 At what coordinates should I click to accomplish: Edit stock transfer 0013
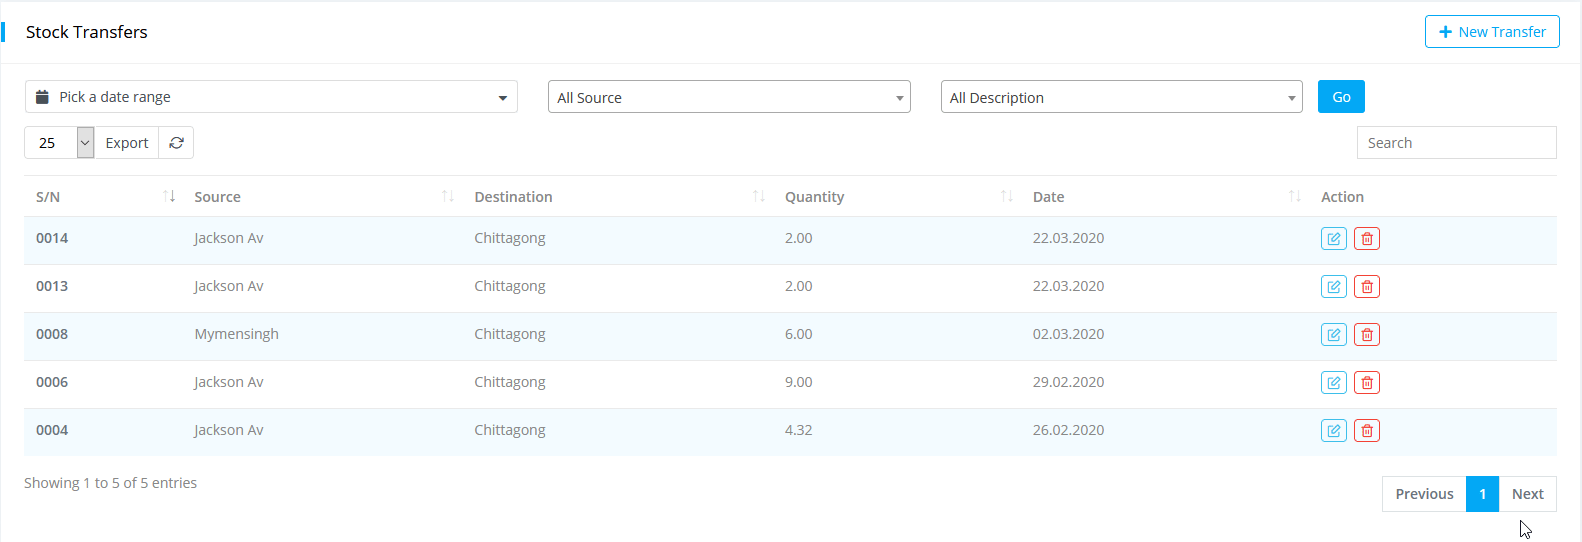tap(1333, 287)
